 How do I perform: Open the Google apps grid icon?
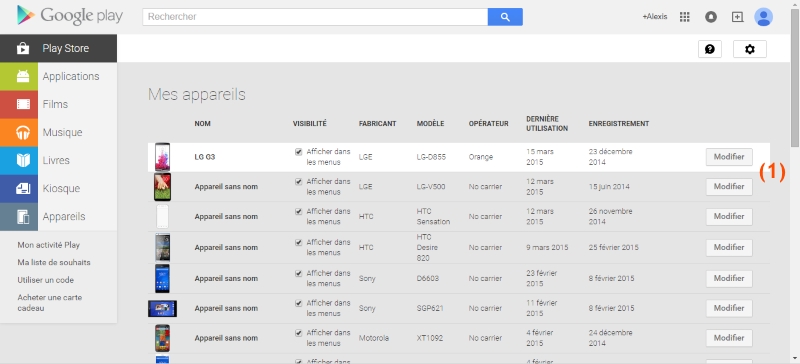pyautogui.click(x=685, y=17)
